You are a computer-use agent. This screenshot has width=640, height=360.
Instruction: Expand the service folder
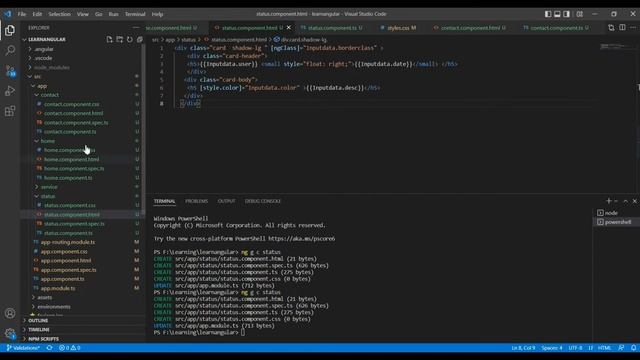49,187
